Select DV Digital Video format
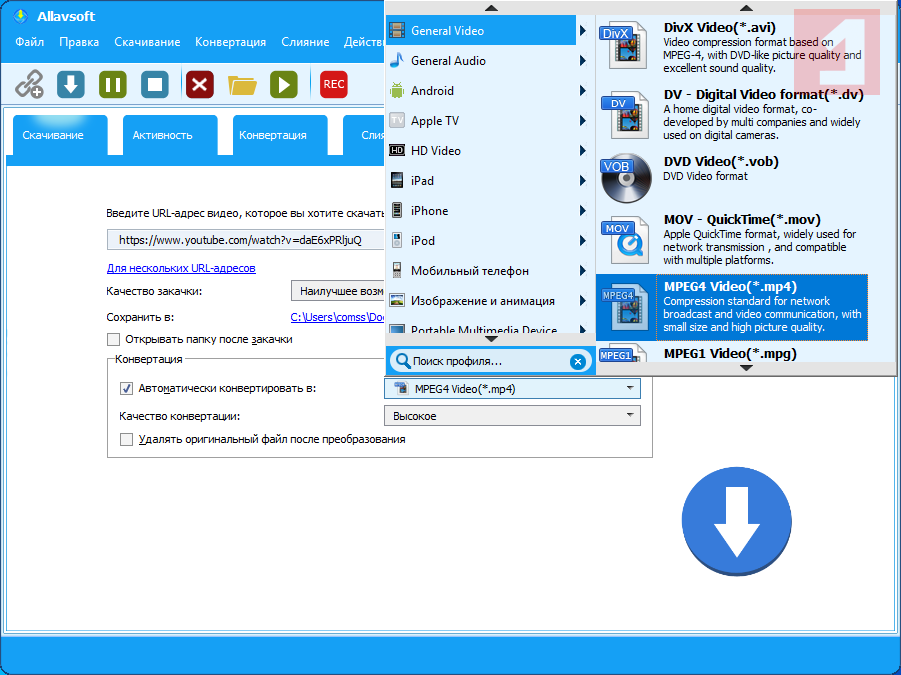Image resolution: width=901 pixels, height=675 pixels. 732,114
